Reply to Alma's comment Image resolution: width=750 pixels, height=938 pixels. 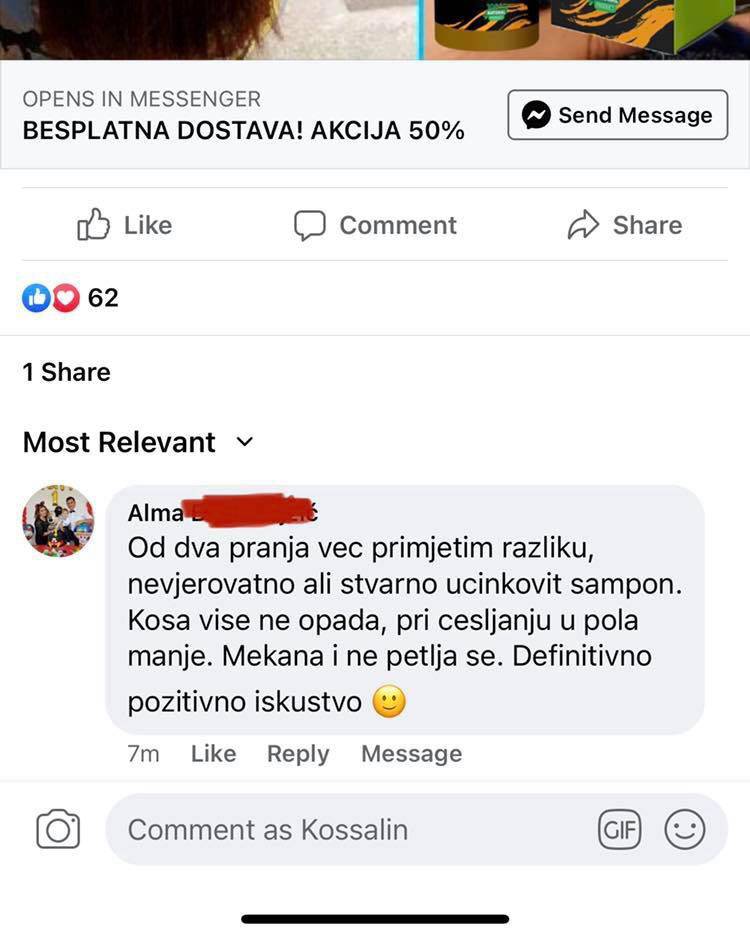tap(298, 754)
